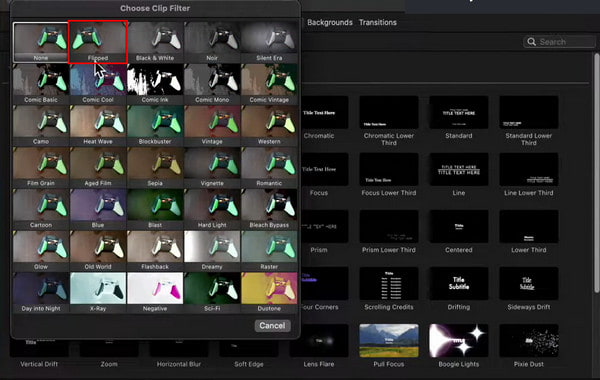Screen dimensions: 600x380
Task: Apply the Negative filter
Action: coord(155,292)
